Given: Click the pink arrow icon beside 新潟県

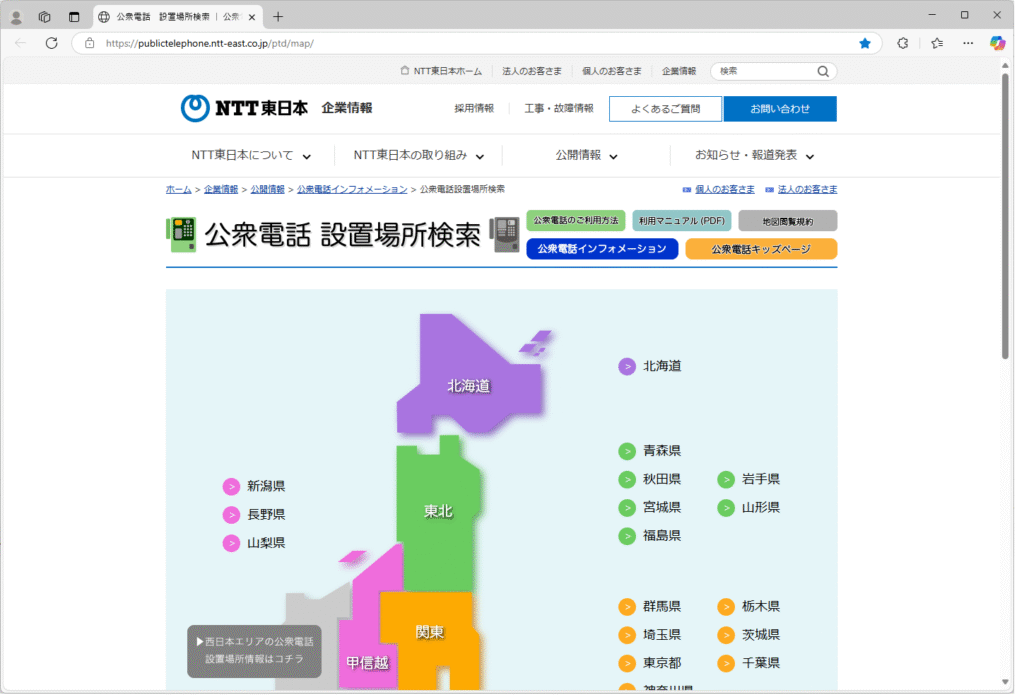Looking at the screenshot, I should coord(231,487).
